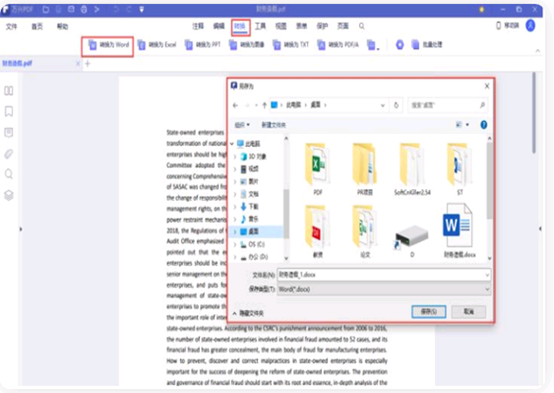Open the search panel in the left sidebar

coord(9,174)
